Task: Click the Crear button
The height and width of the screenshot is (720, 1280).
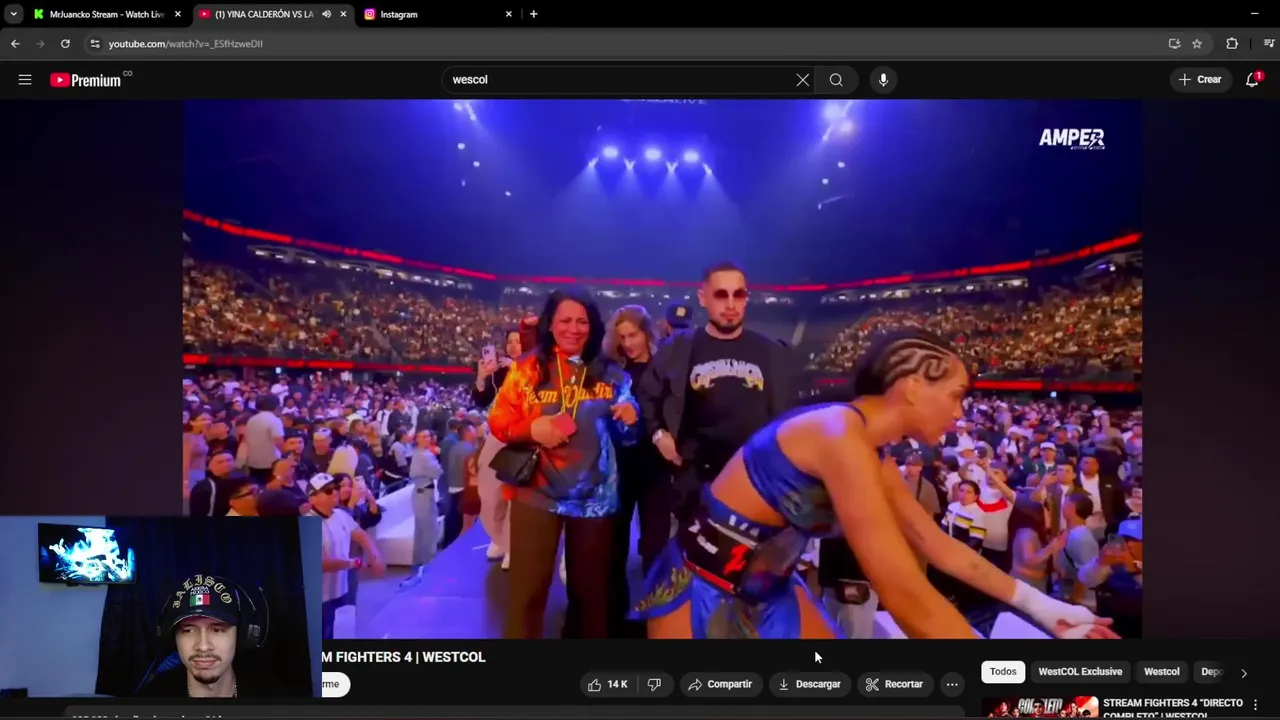Action: [x=1200, y=80]
